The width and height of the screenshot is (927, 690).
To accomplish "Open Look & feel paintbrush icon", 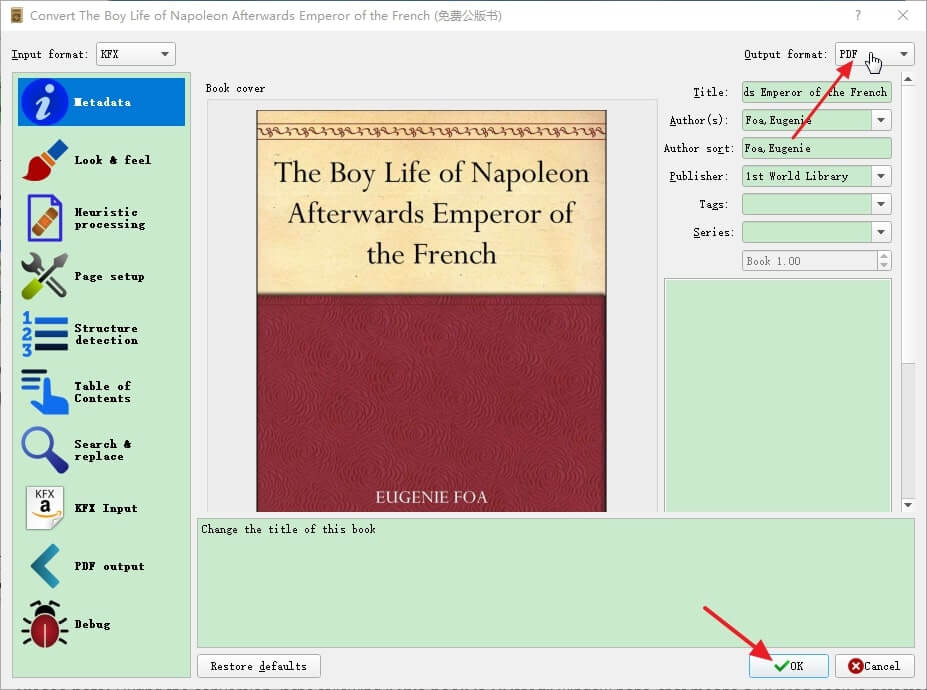I will (45, 160).
